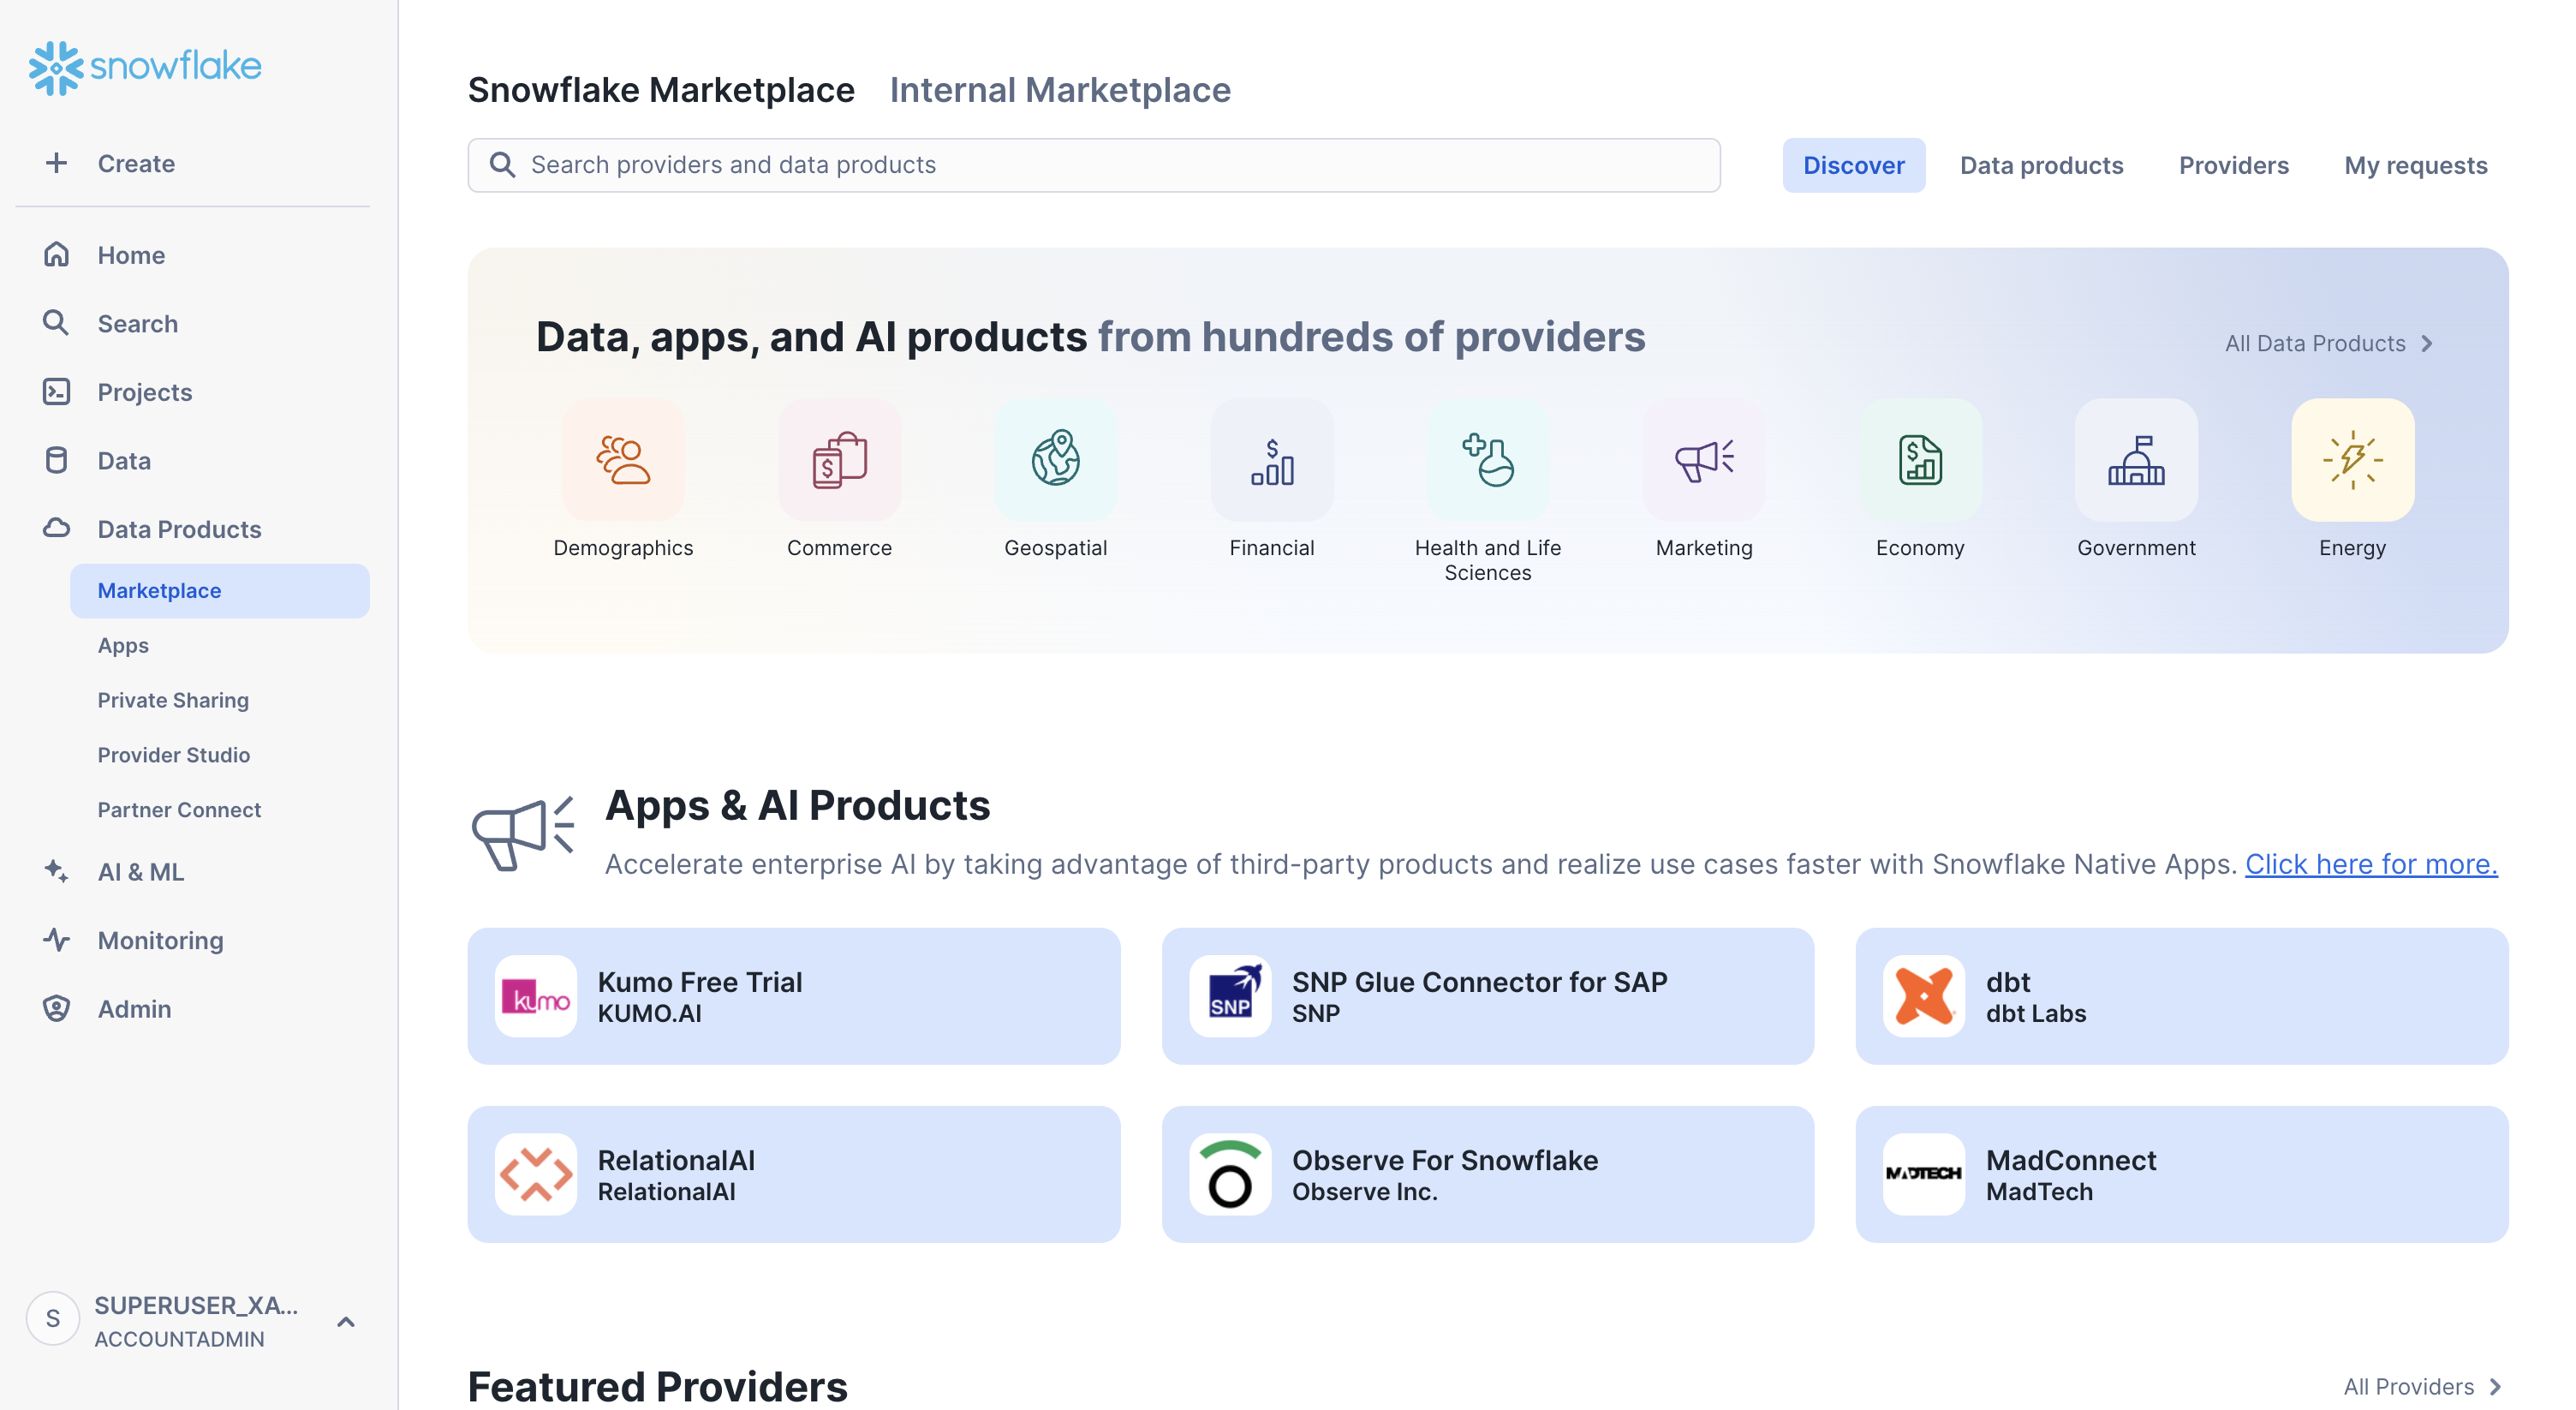Click the AI & ML sparkle icon
2576x1410 pixels.
coord(56,871)
